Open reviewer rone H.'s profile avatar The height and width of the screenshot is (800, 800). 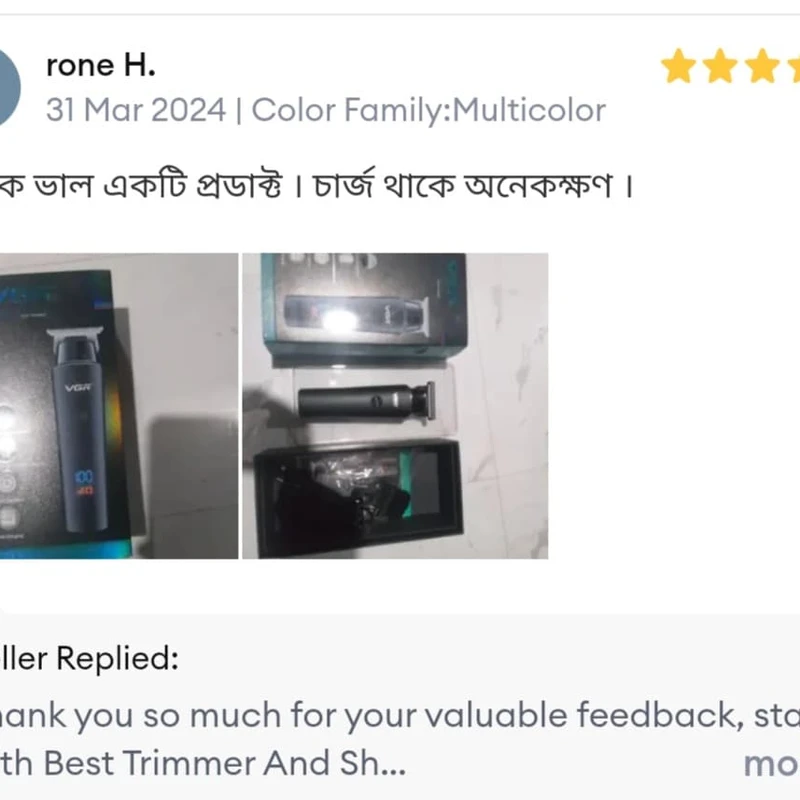(x=8, y=87)
